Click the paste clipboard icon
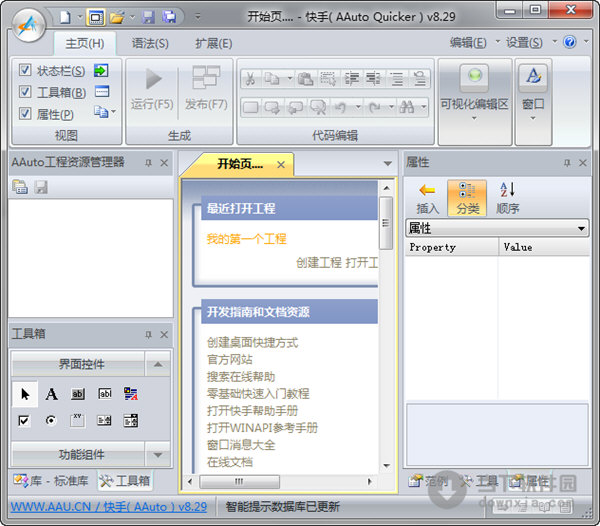 pos(305,79)
